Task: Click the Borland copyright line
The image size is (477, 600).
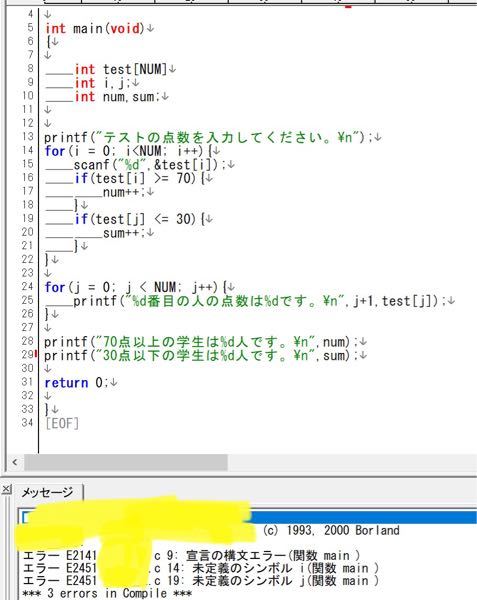Action: (331, 530)
